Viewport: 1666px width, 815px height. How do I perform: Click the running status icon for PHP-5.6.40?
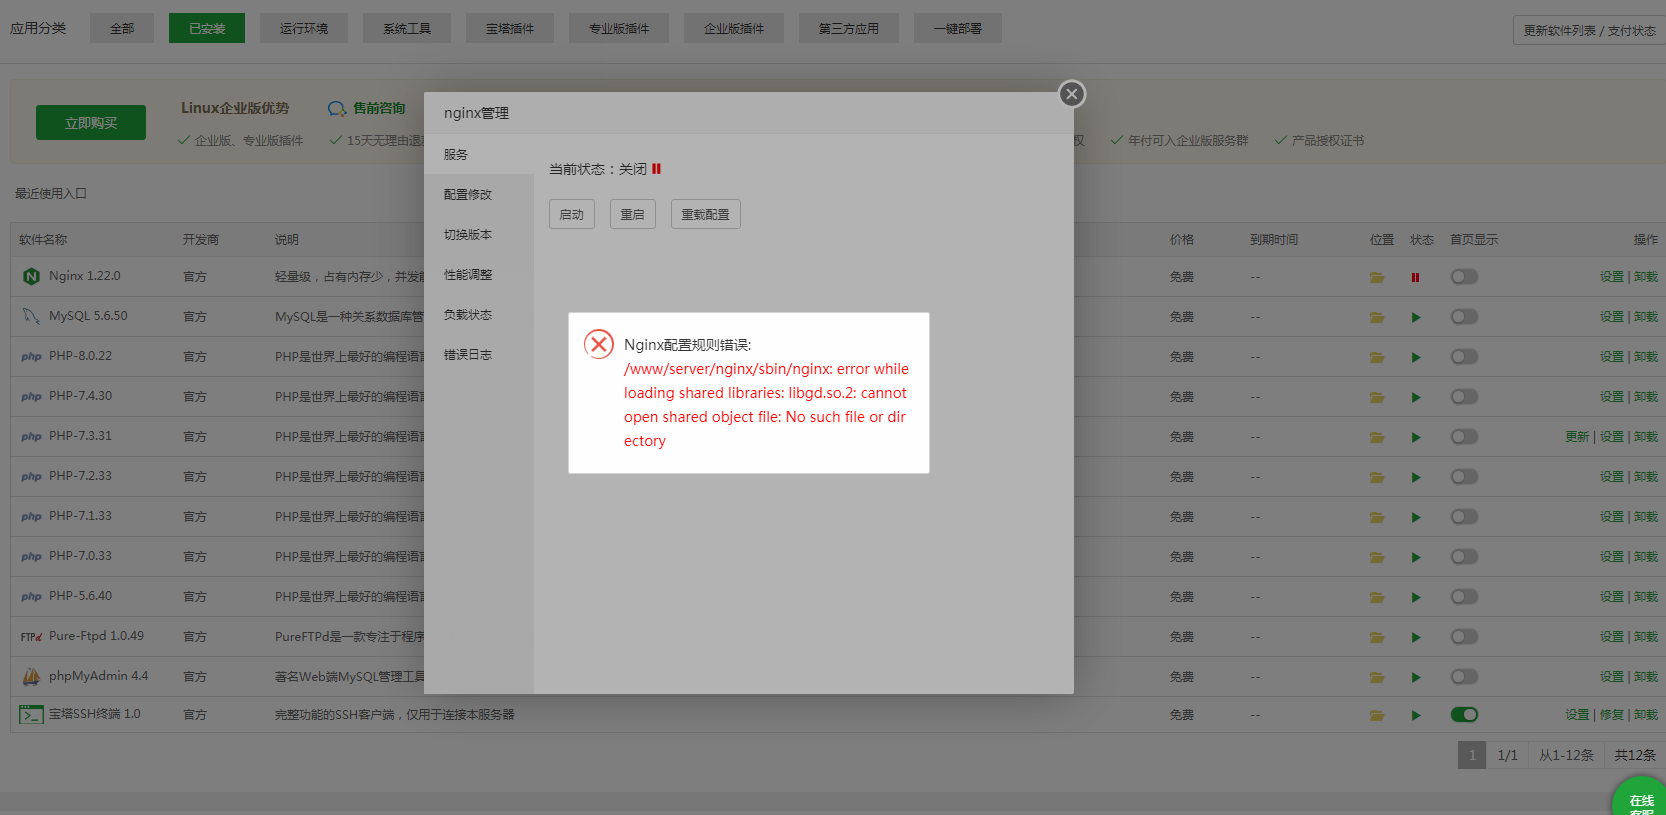(x=1416, y=597)
